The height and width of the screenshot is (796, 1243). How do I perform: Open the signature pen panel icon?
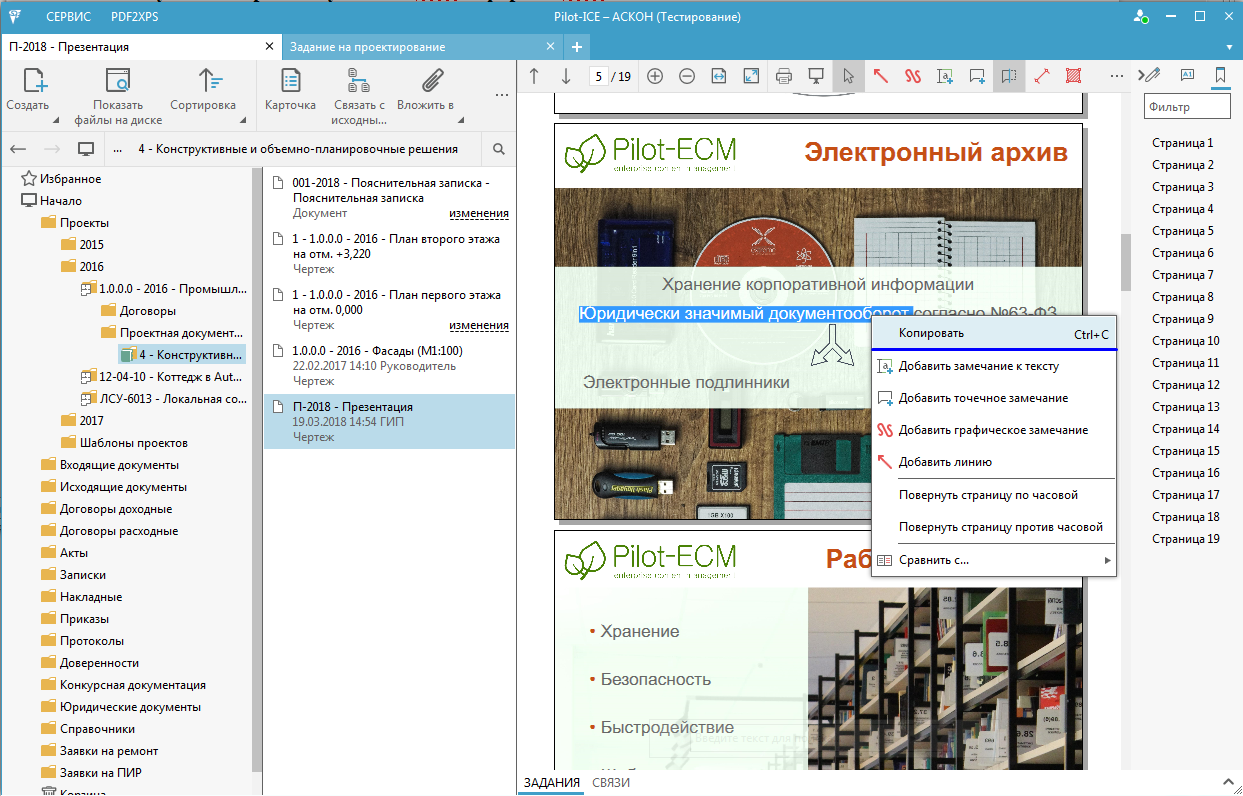click(x=1151, y=75)
